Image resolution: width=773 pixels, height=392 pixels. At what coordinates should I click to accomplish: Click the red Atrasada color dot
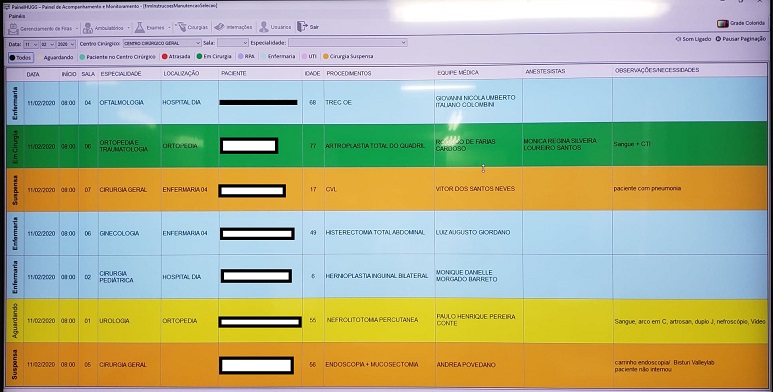tap(165, 57)
